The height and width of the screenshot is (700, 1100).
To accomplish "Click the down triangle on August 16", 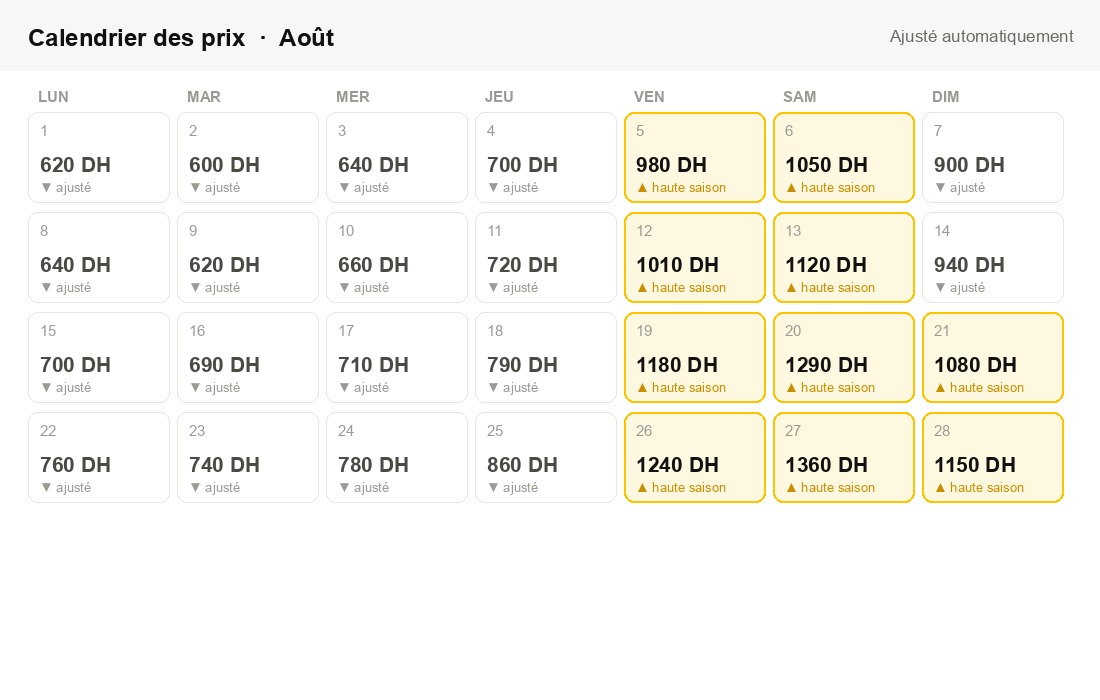I will pyautogui.click(x=195, y=387).
